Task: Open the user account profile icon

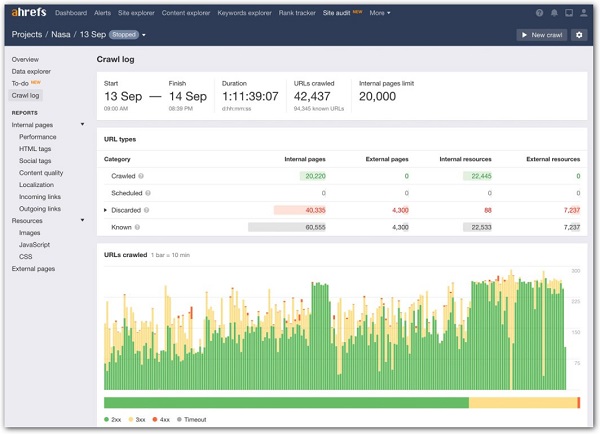Action: 584,13
